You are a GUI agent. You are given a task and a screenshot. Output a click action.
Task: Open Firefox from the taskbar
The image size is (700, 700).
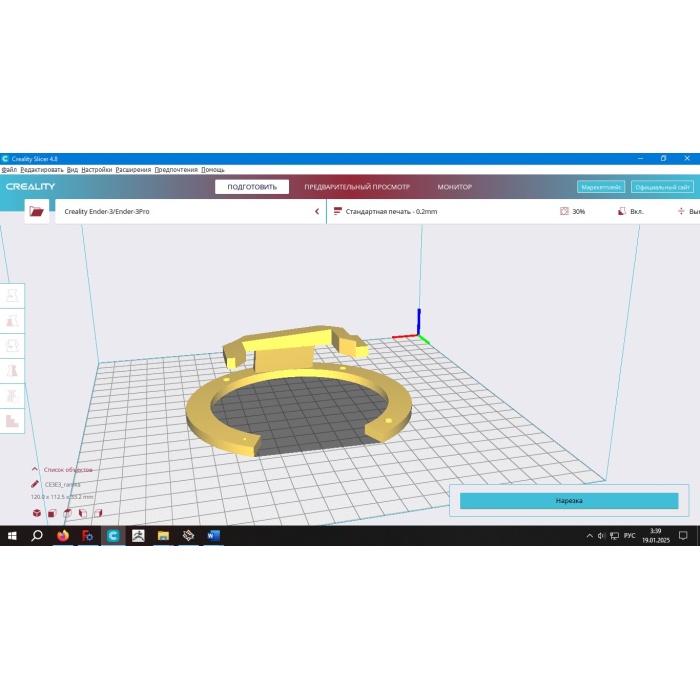tap(63, 535)
